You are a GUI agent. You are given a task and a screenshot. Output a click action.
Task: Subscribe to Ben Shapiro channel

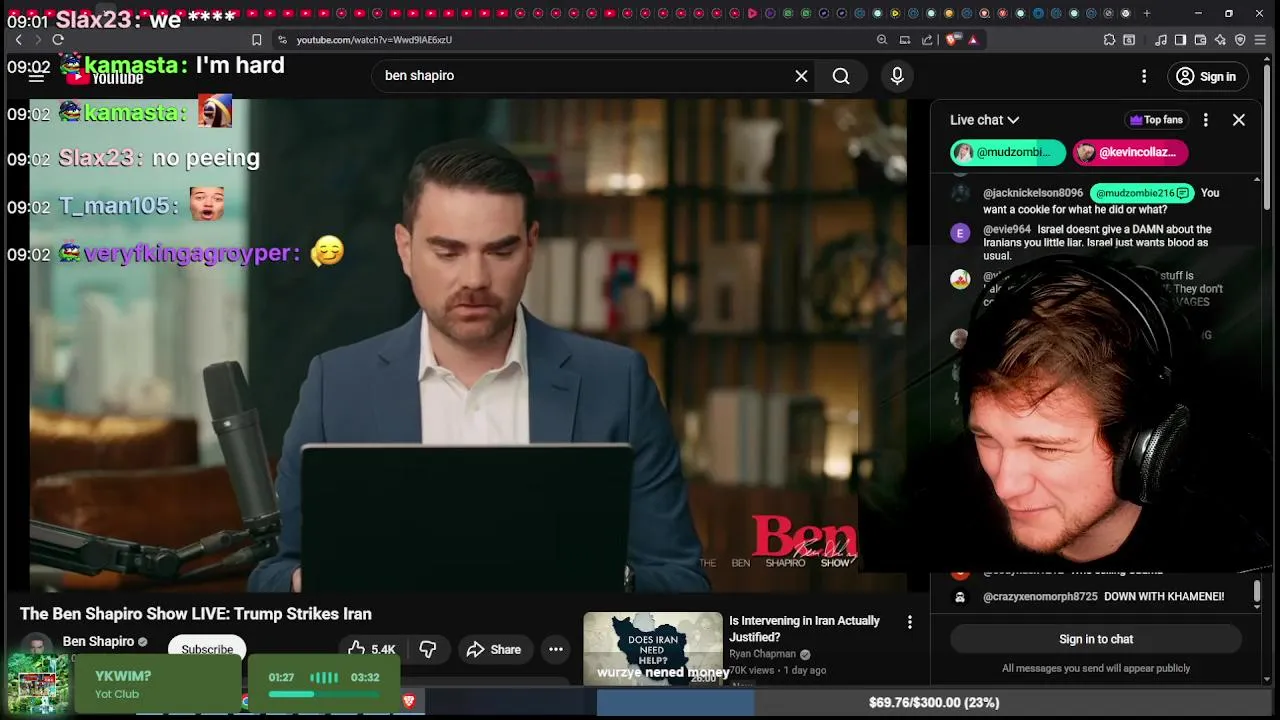(207, 649)
